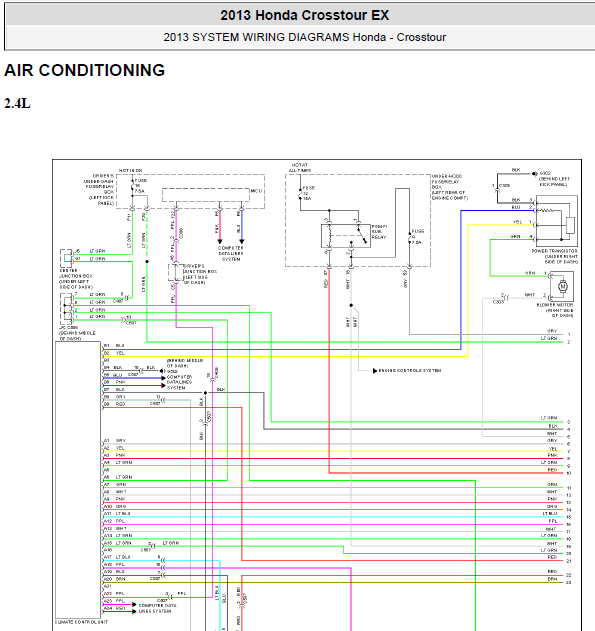Image resolution: width=595 pixels, height=631 pixels.
Task: Click the "AIR CONDITIONING" heading
Action: click(x=84, y=70)
